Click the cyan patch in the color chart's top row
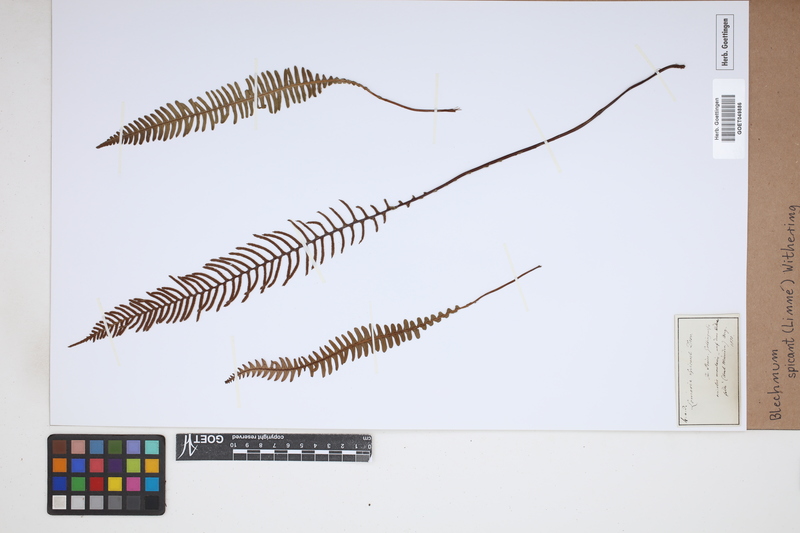The width and height of the screenshot is (800, 533). (151, 447)
